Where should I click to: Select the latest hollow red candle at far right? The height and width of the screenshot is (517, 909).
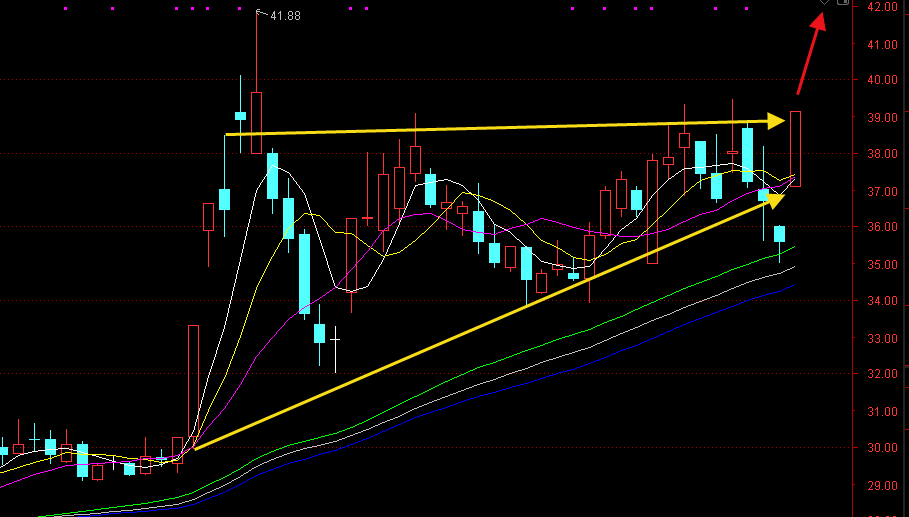click(795, 149)
